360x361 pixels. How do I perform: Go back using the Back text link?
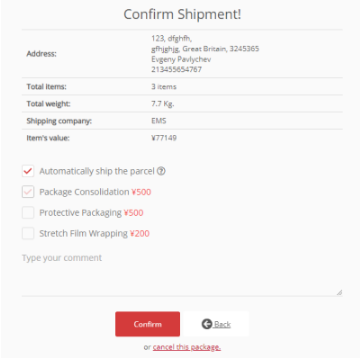coord(222,324)
